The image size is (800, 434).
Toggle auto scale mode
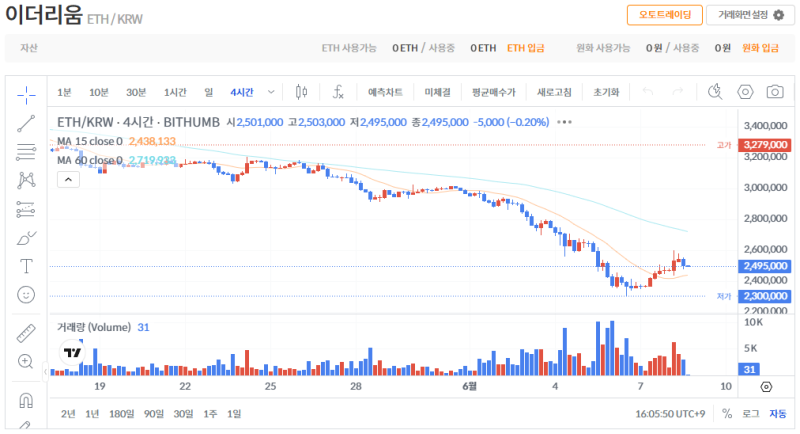point(778,414)
